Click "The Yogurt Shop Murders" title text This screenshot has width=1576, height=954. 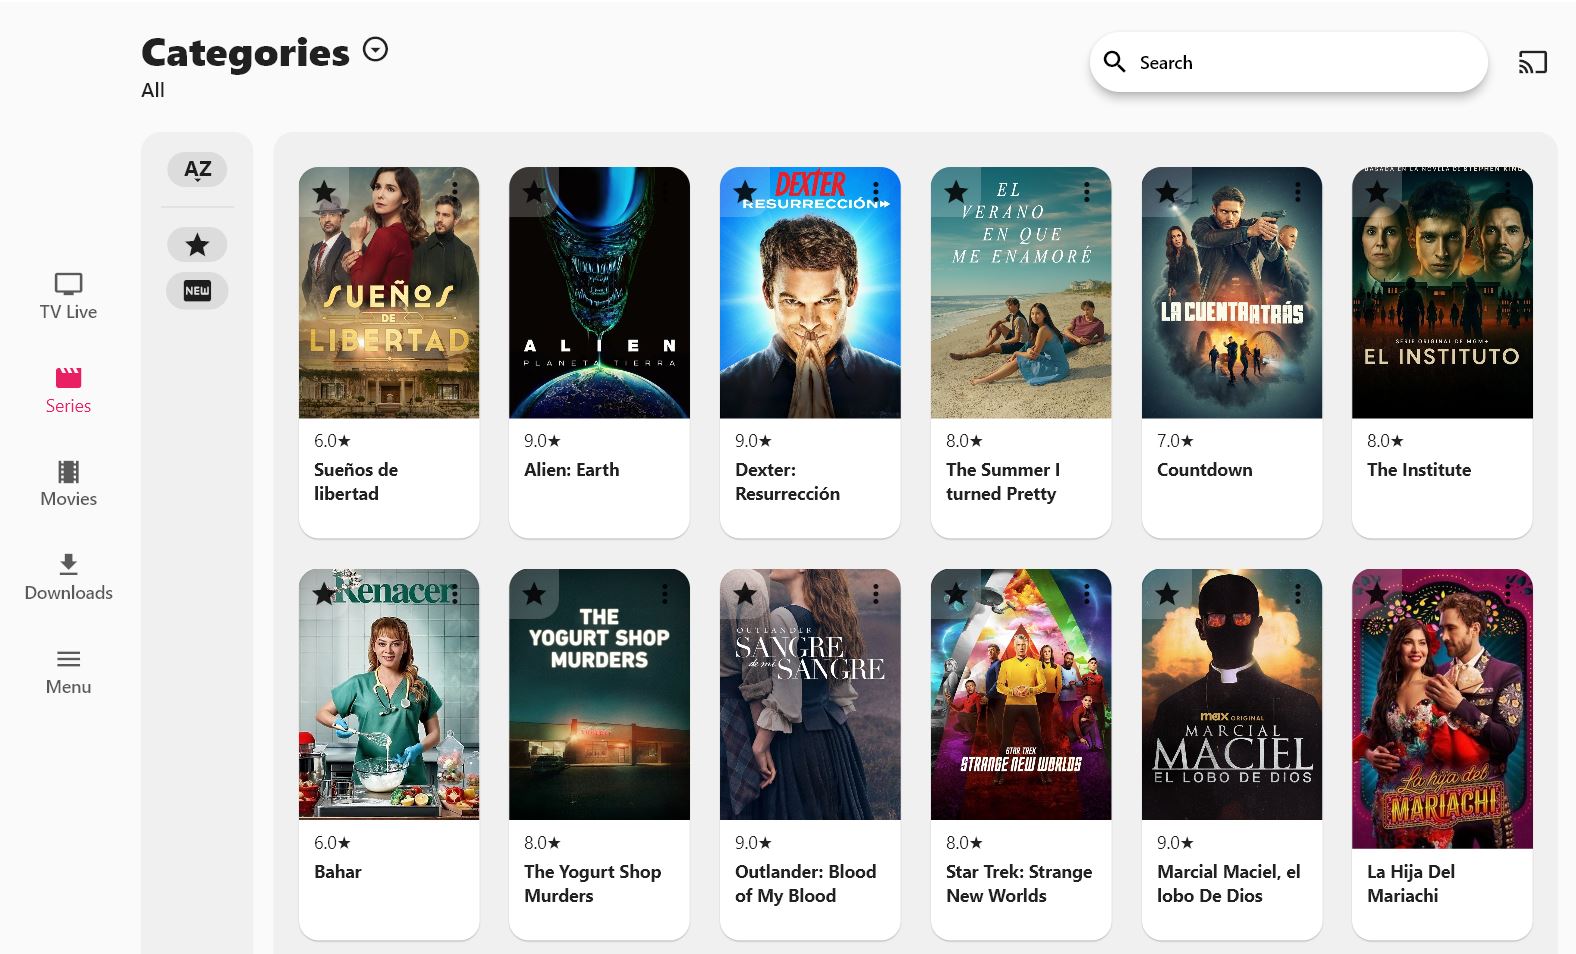pos(592,883)
